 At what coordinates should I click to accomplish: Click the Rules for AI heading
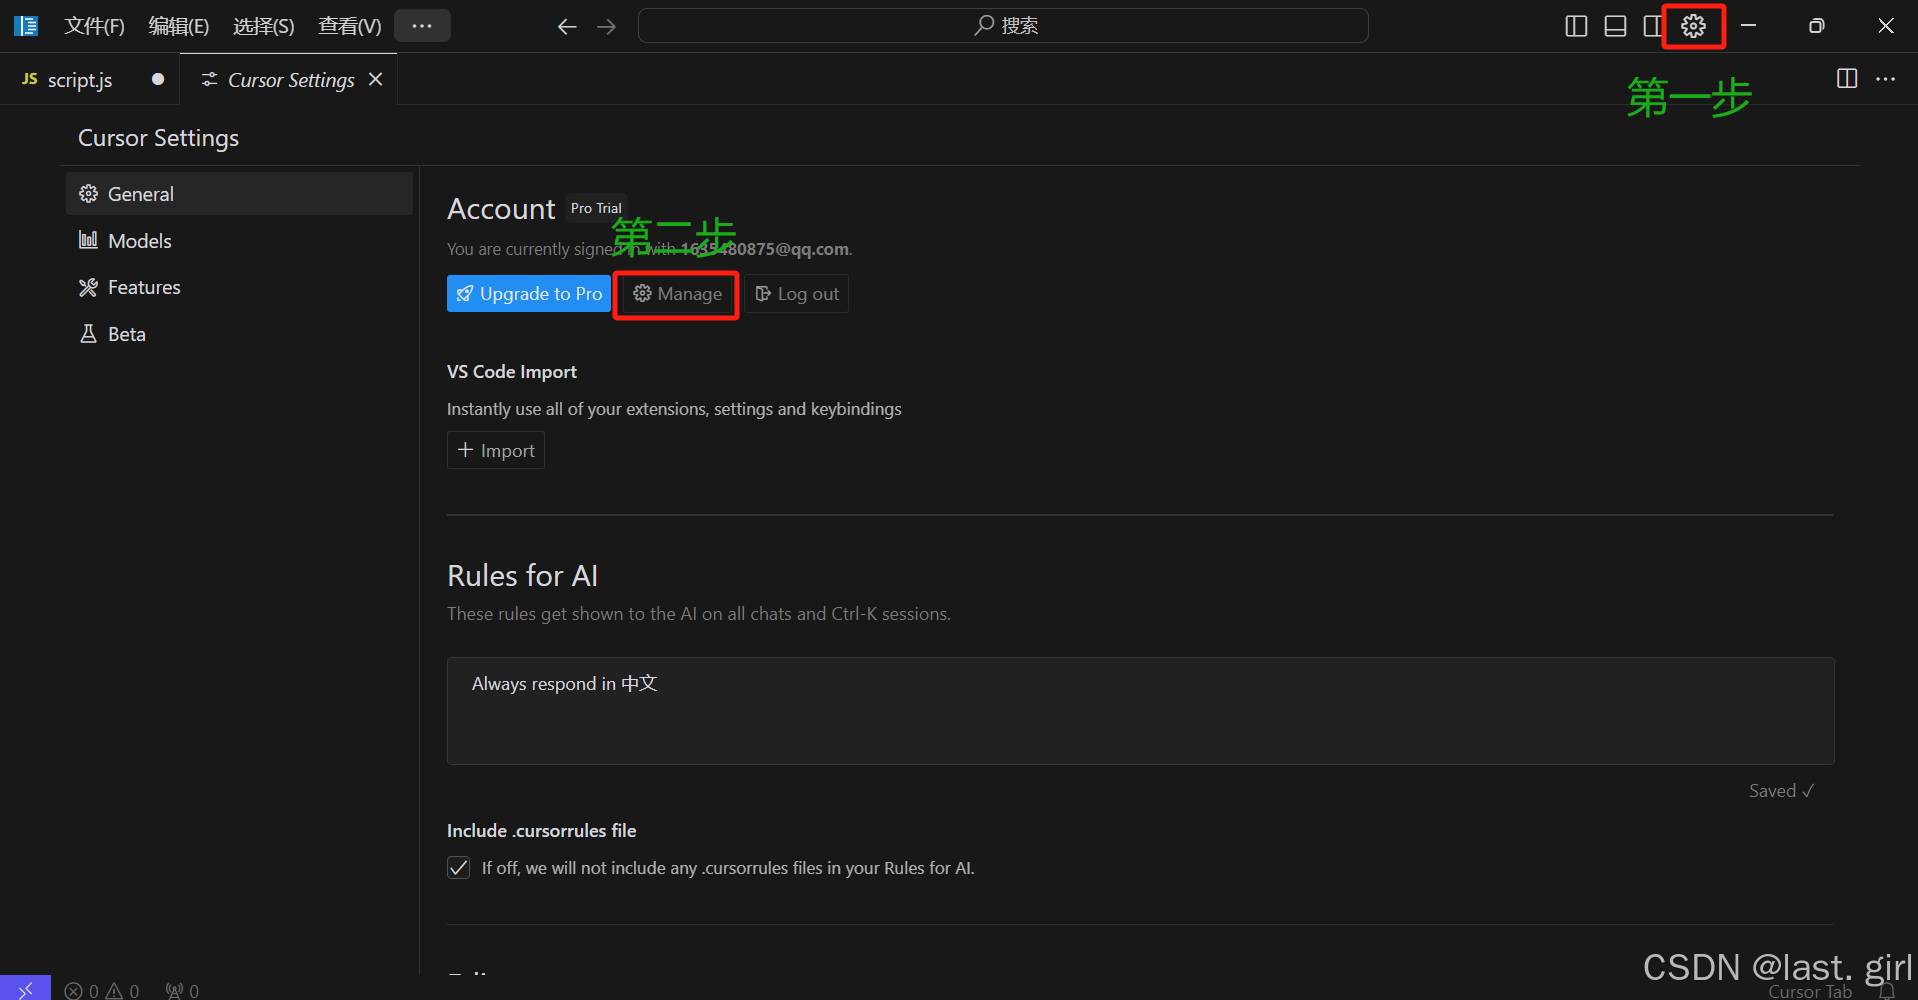coord(523,575)
